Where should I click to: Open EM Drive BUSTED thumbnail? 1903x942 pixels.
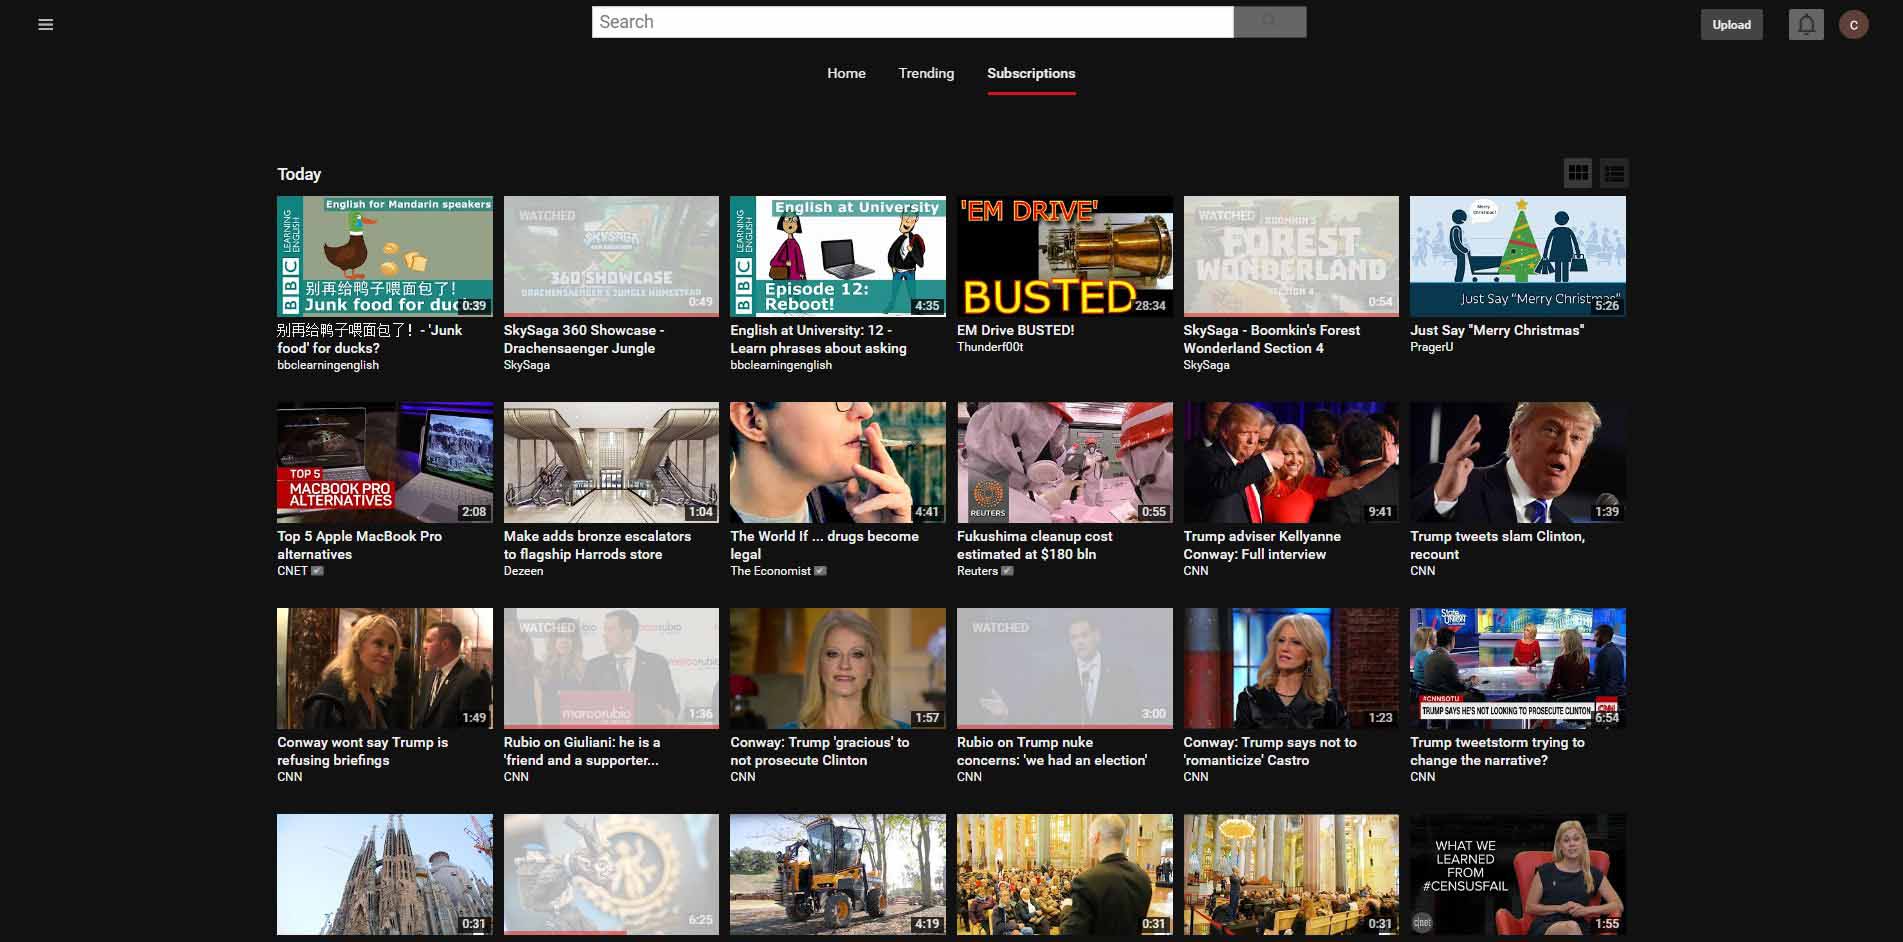click(1065, 256)
